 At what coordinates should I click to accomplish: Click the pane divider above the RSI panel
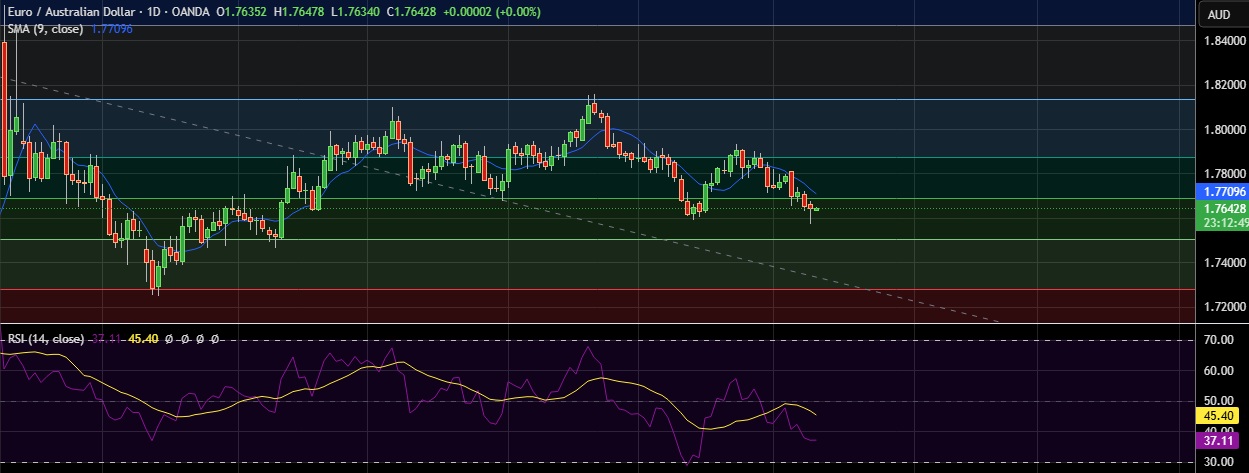click(x=600, y=324)
